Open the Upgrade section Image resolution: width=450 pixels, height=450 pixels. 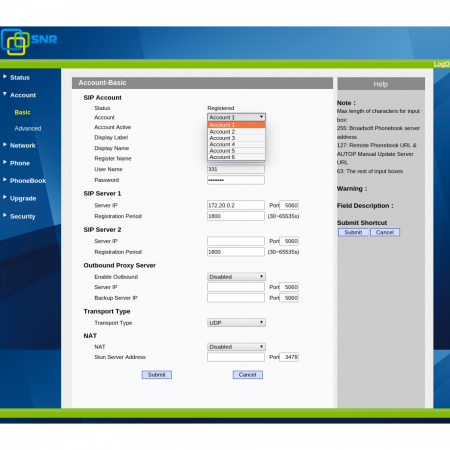[x=23, y=198]
